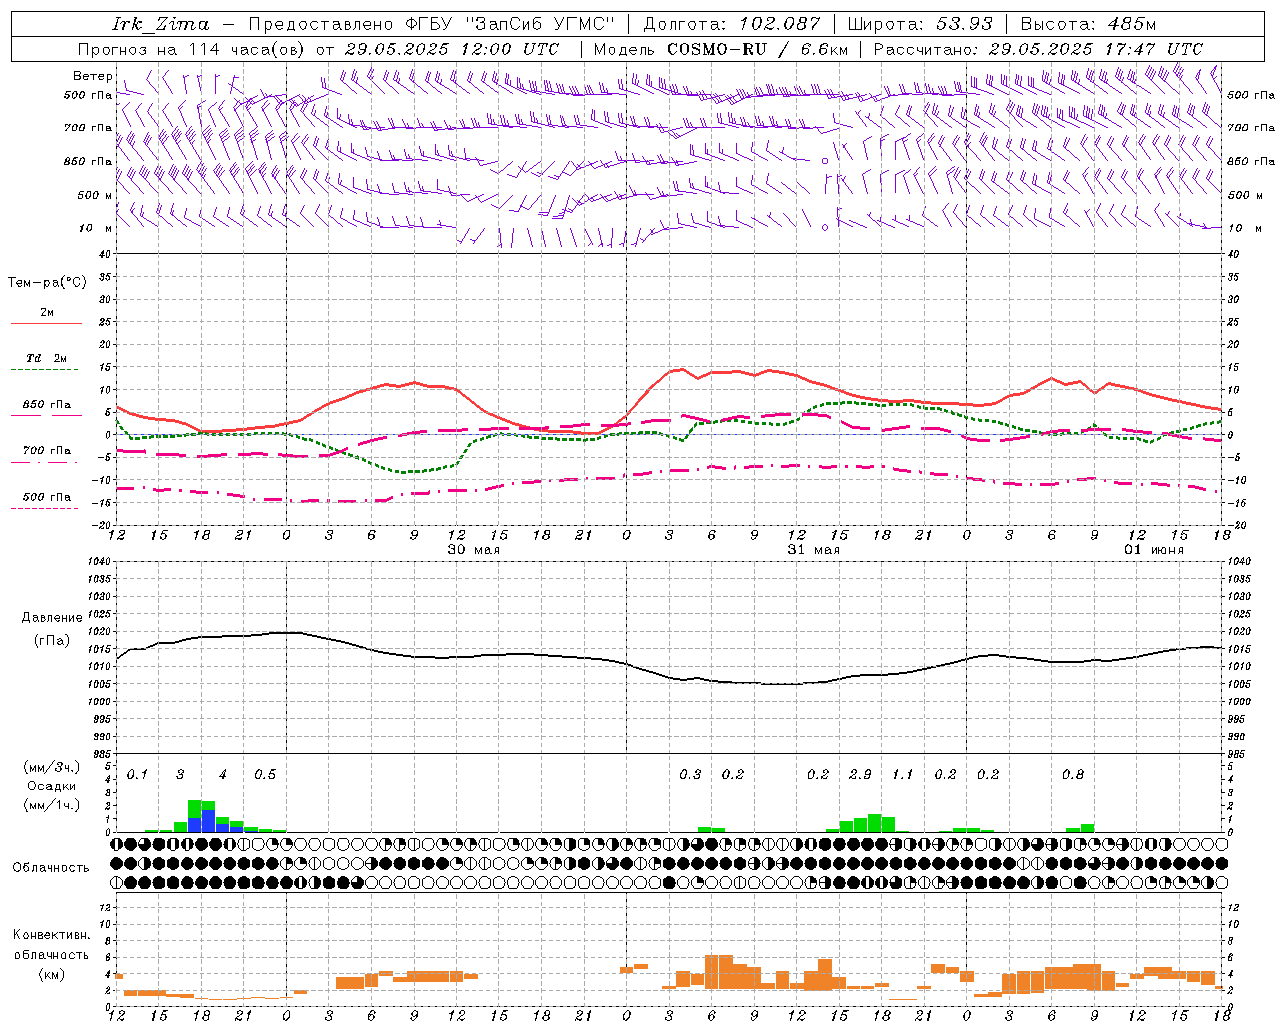Click the "Облачность" row label

[x=51, y=867]
